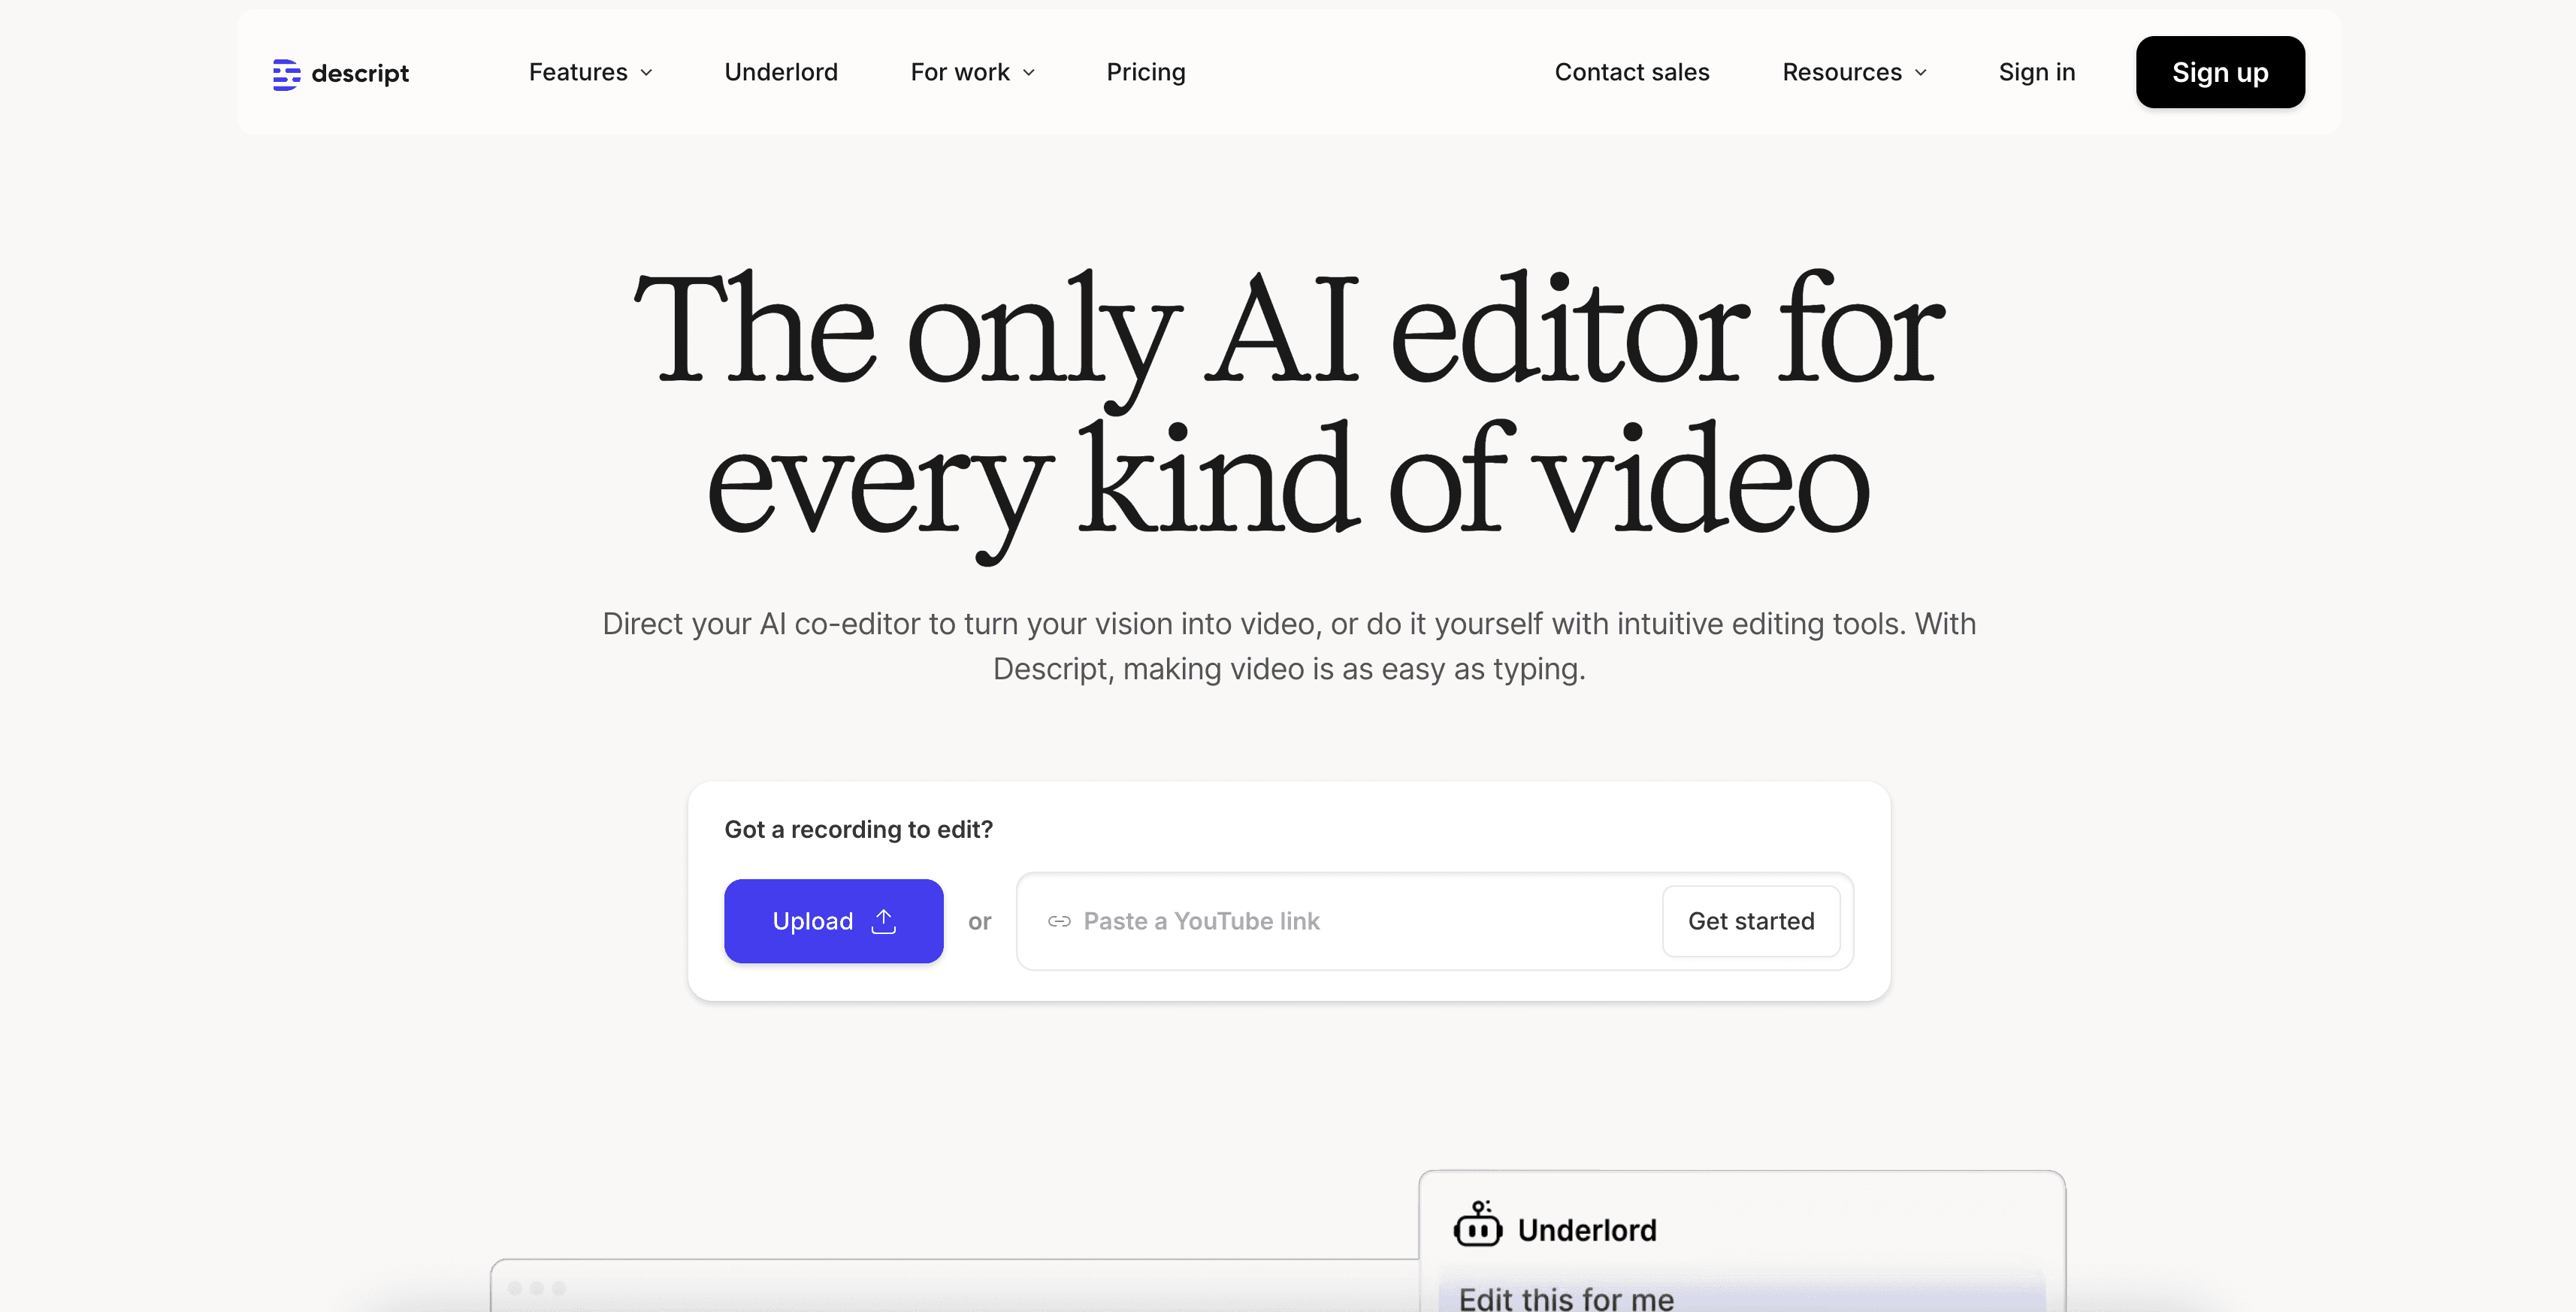Click the Get started button
The width and height of the screenshot is (2576, 1312).
1750,921
